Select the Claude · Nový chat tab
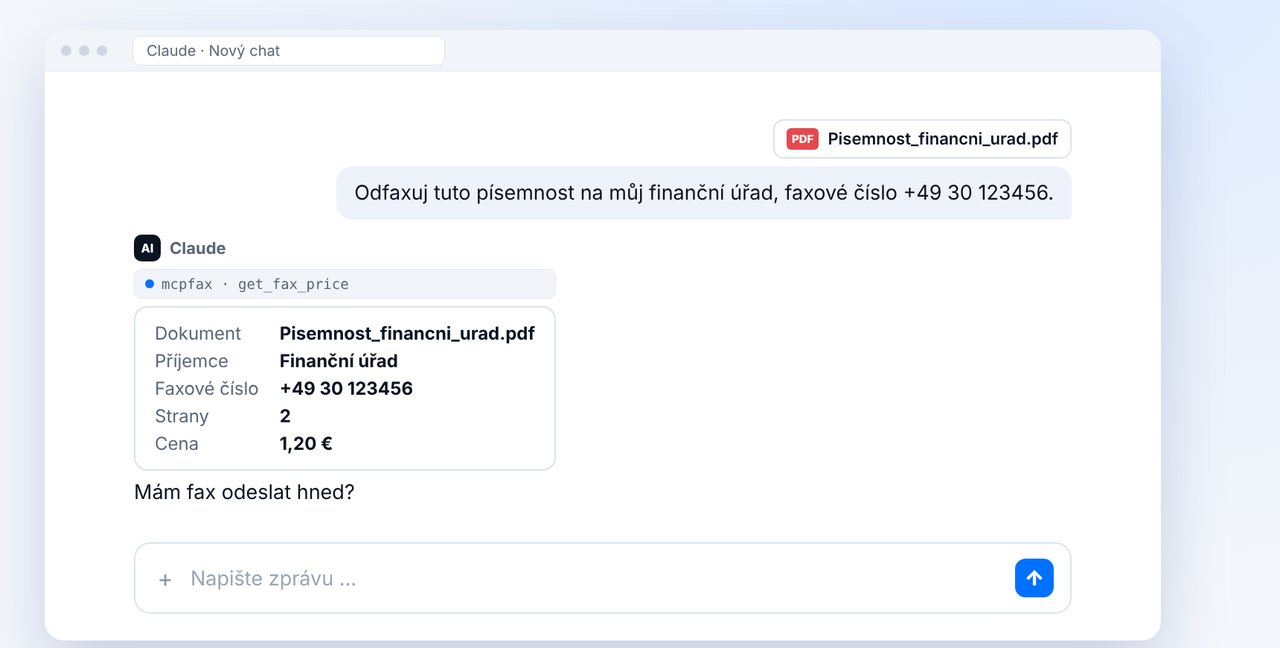Screen dimensions: 1280x648 pyautogui.click(x=288, y=51)
